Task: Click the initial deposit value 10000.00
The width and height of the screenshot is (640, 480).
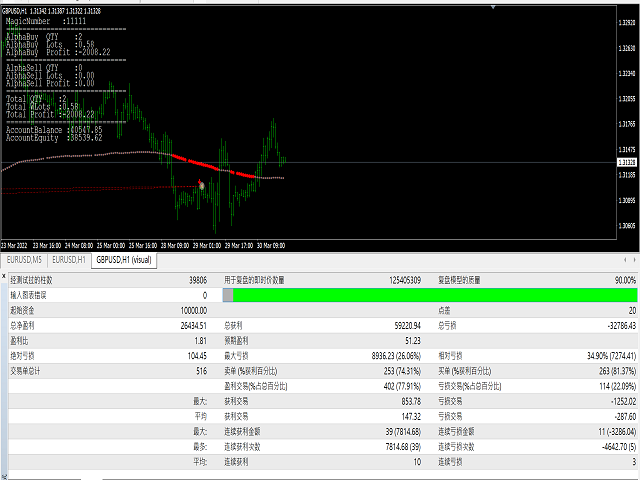Action: [194, 311]
